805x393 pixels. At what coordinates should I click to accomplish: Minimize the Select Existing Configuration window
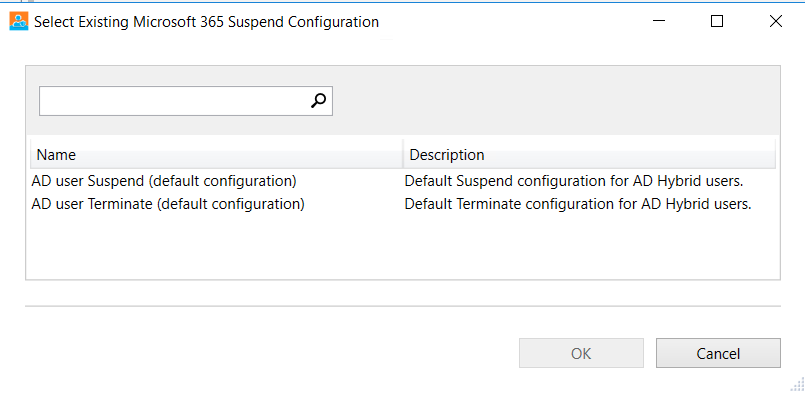click(x=659, y=21)
